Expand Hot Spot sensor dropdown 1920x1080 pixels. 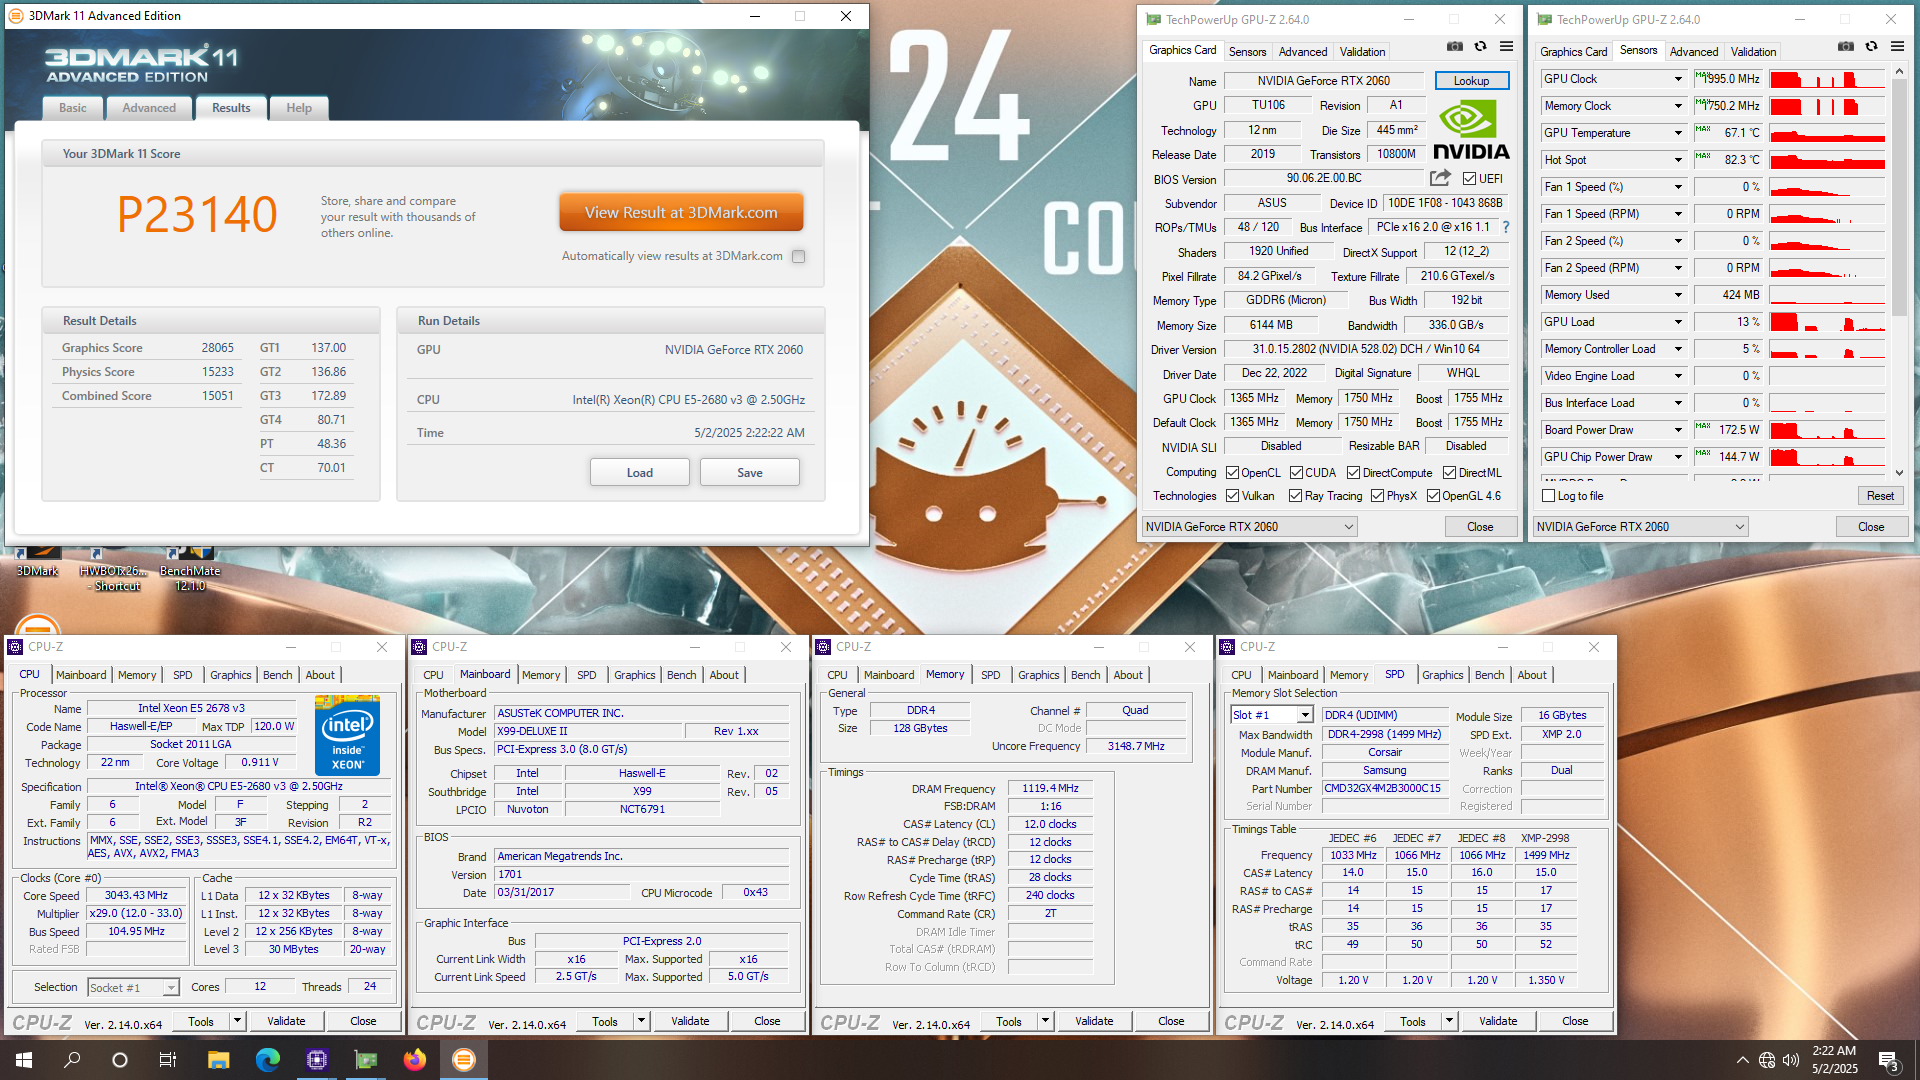[x=1678, y=160]
